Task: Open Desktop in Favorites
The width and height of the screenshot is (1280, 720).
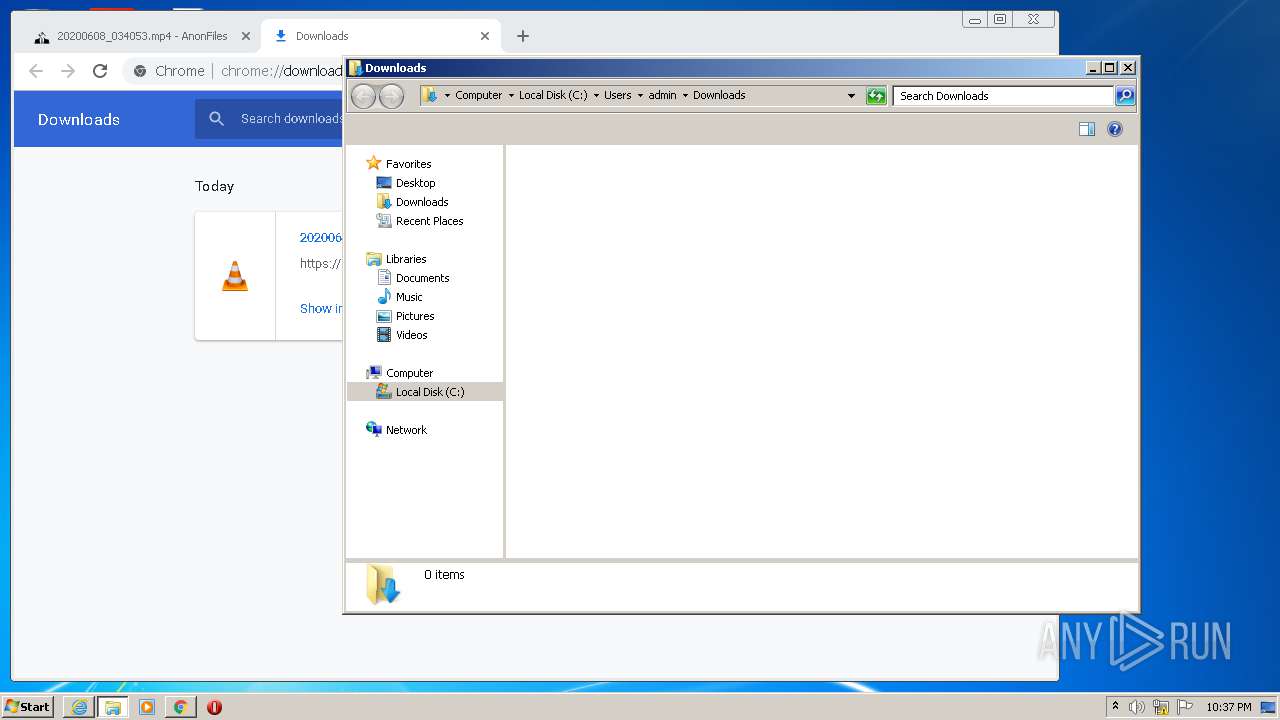Action: pos(415,183)
